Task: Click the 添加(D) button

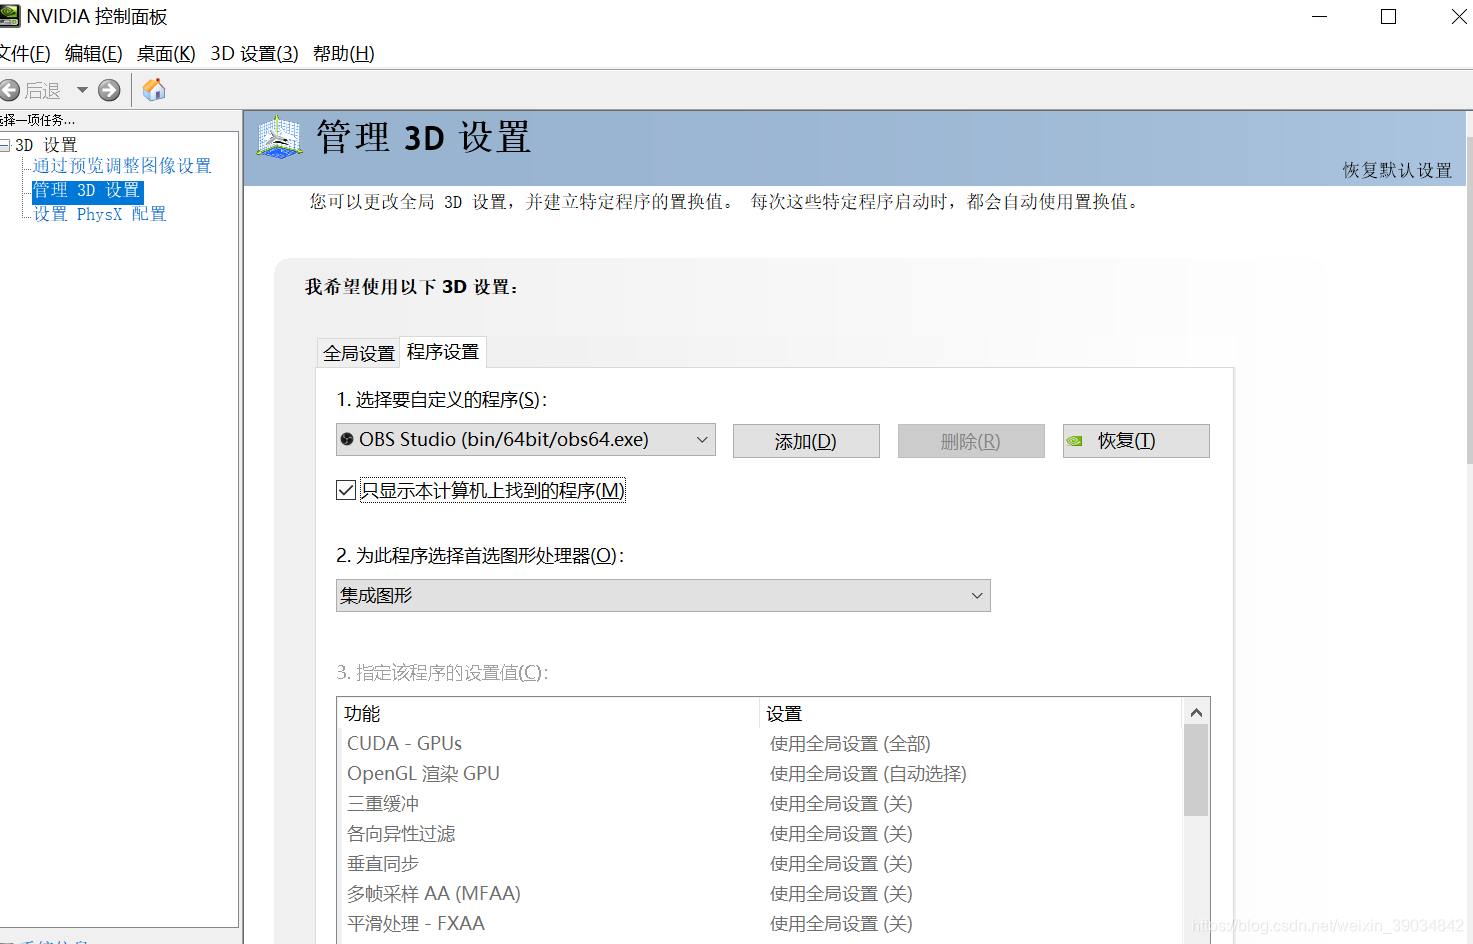Action: pyautogui.click(x=806, y=441)
